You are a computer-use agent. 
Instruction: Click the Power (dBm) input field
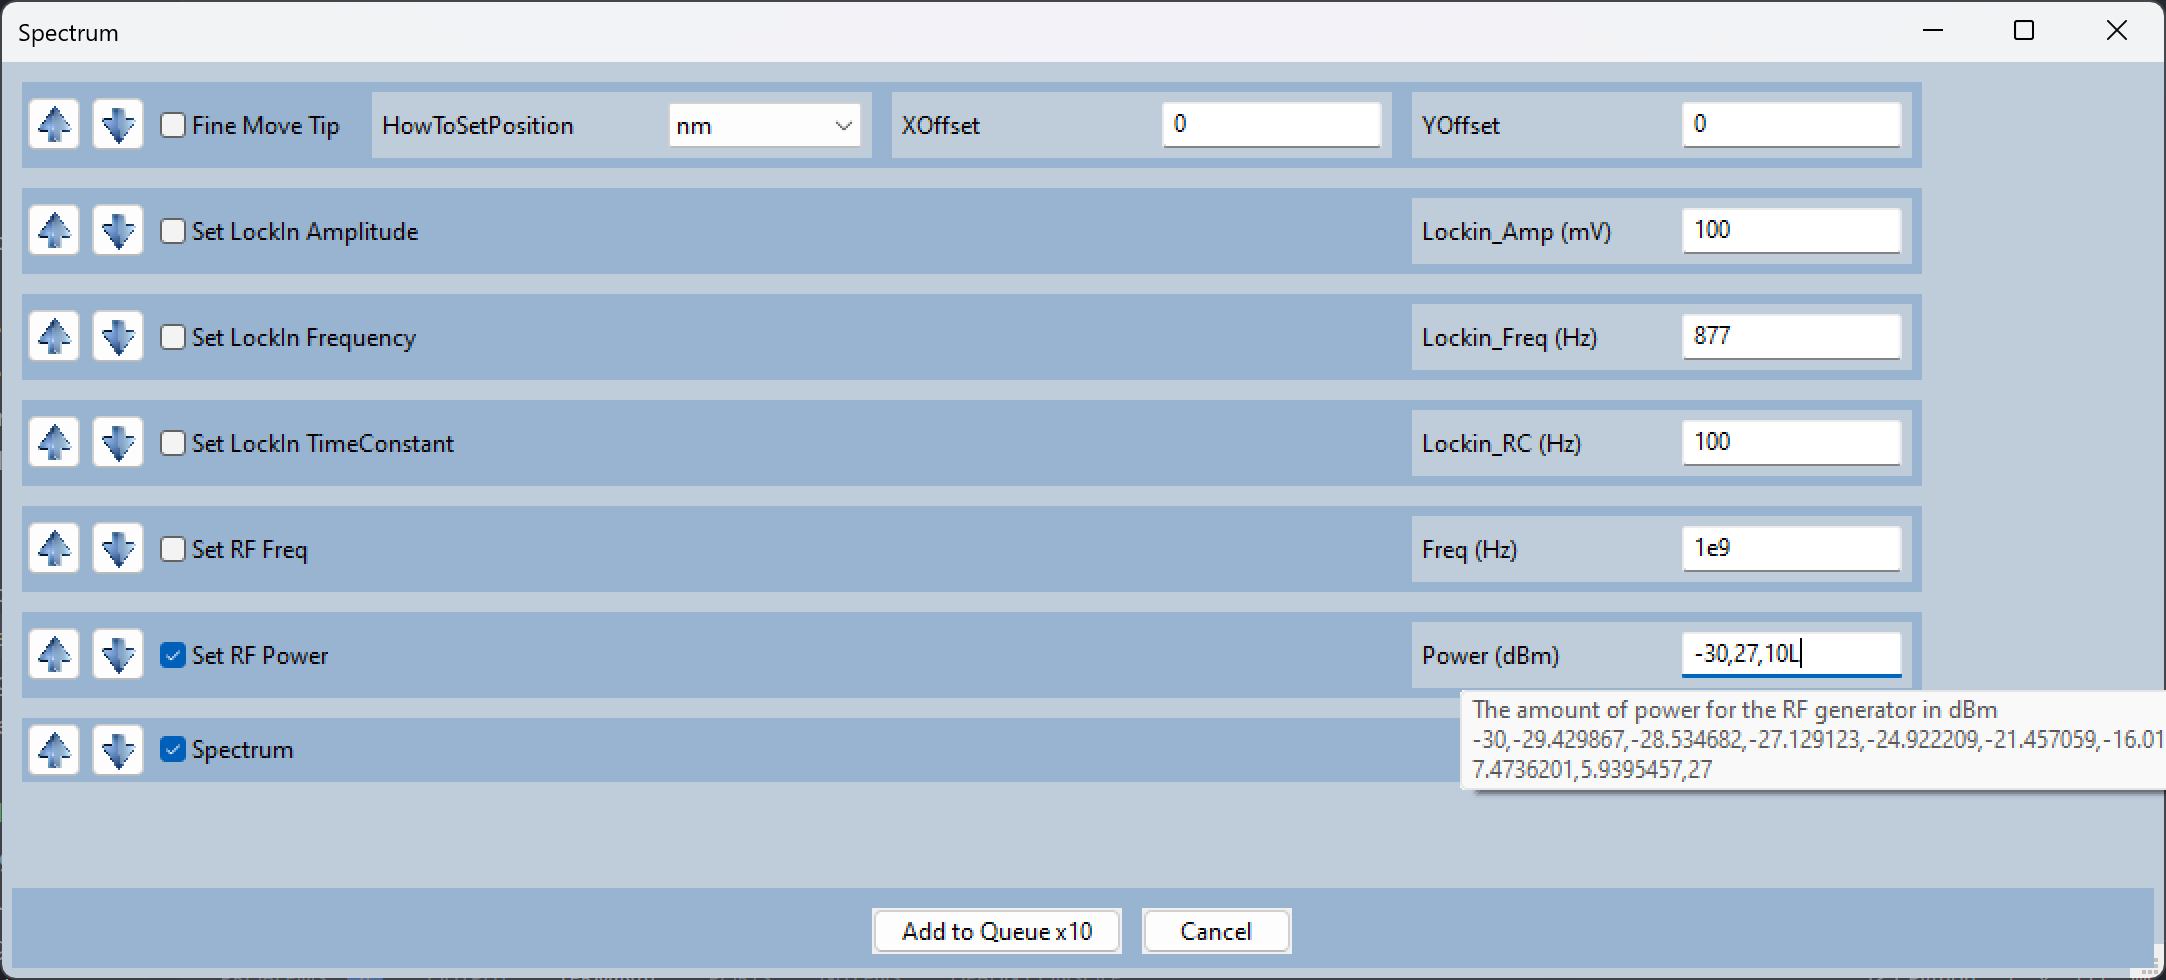tap(1791, 655)
